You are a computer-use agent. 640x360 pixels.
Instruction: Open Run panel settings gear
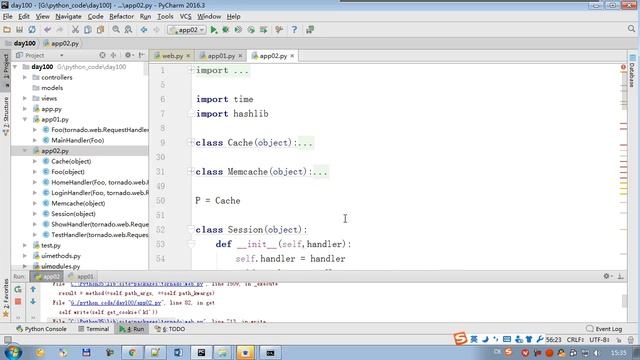pyautogui.click(x=607, y=276)
